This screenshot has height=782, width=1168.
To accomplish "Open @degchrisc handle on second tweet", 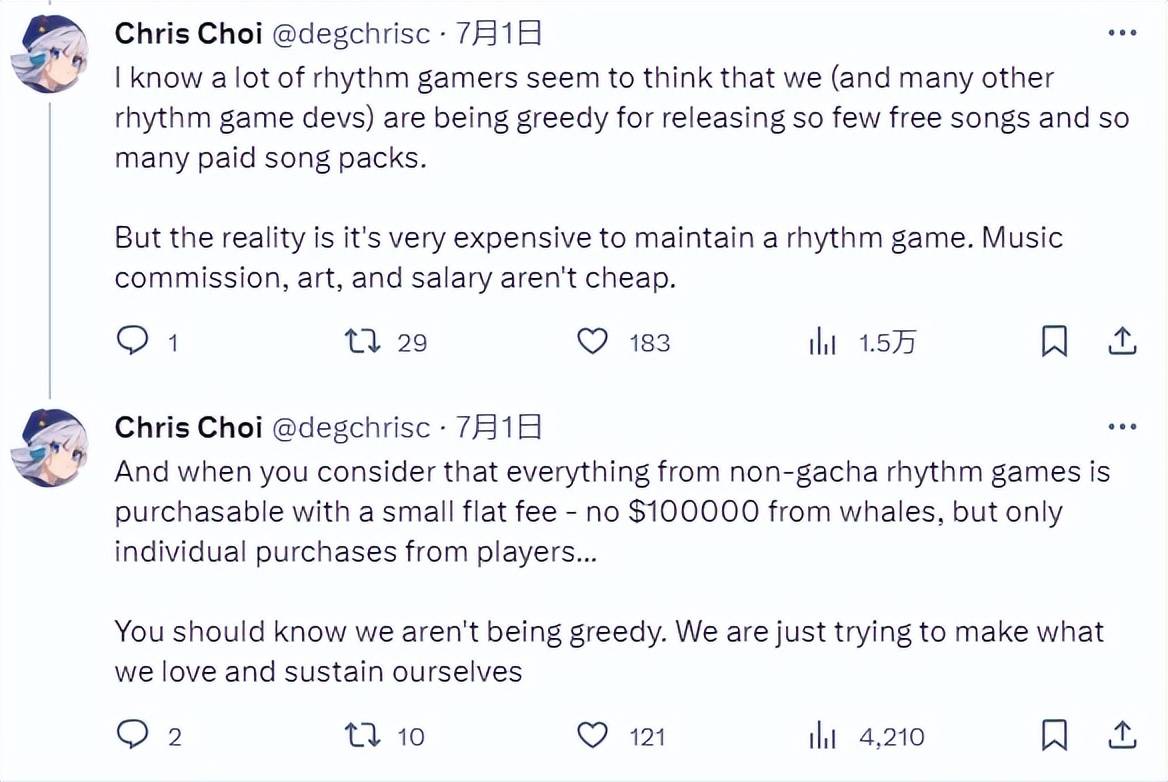I will (351, 428).
